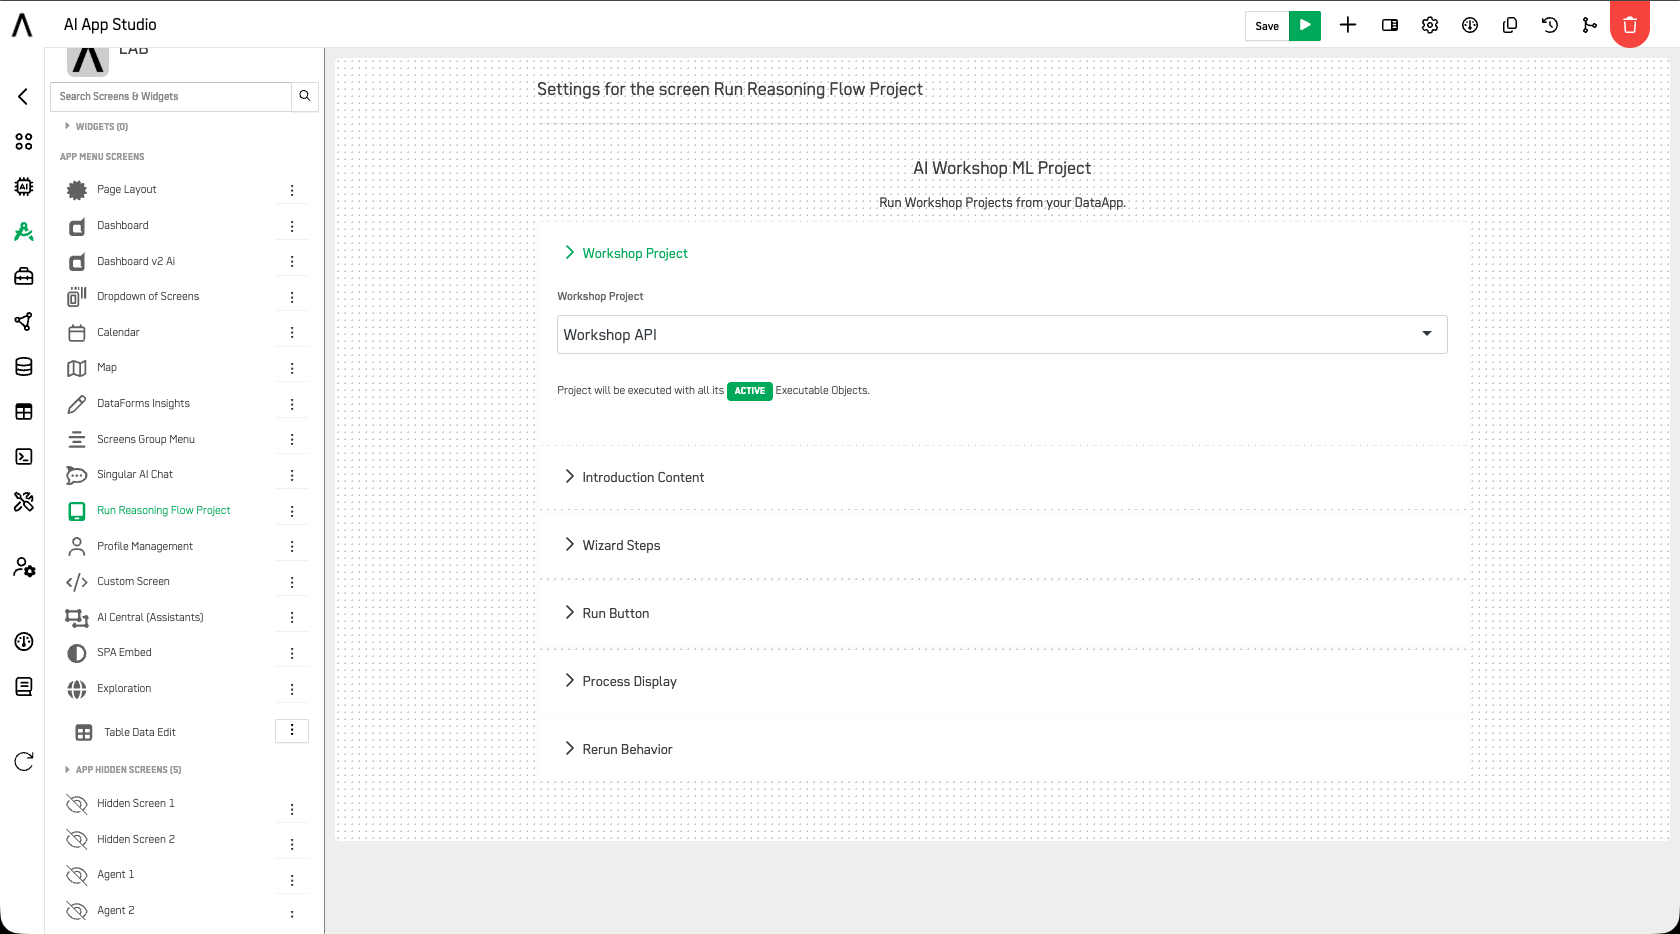Open options menu for Singular AI Chat
The width and height of the screenshot is (1680, 934).
pos(292,475)
